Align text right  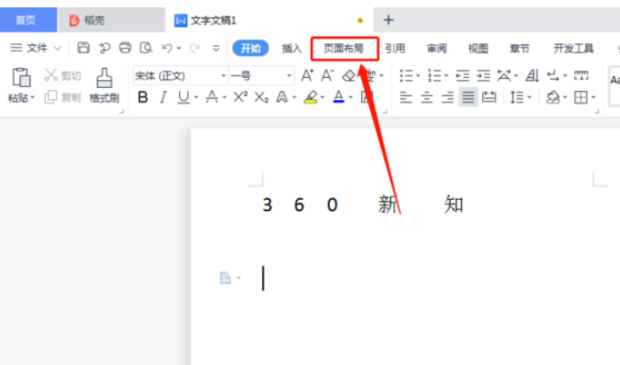(448, 97)
